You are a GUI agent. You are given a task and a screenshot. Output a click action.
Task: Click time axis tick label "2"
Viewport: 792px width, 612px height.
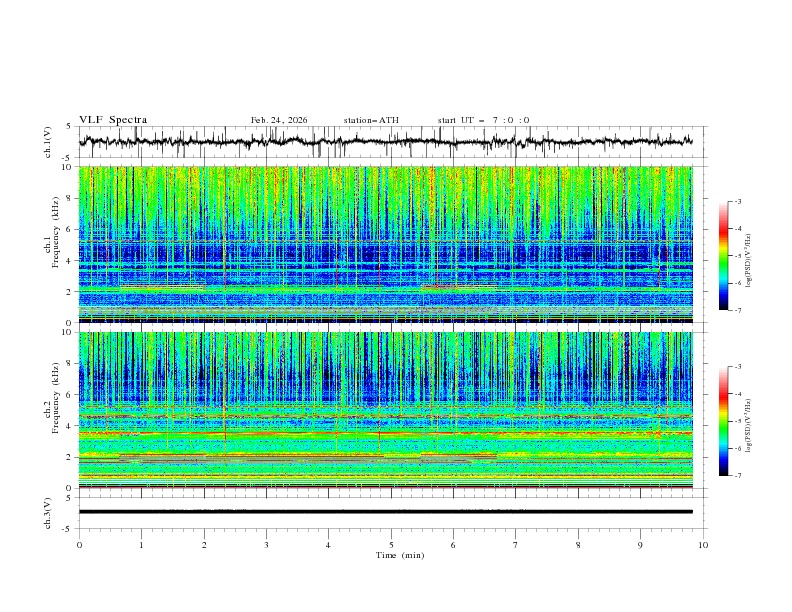point(204,545)
